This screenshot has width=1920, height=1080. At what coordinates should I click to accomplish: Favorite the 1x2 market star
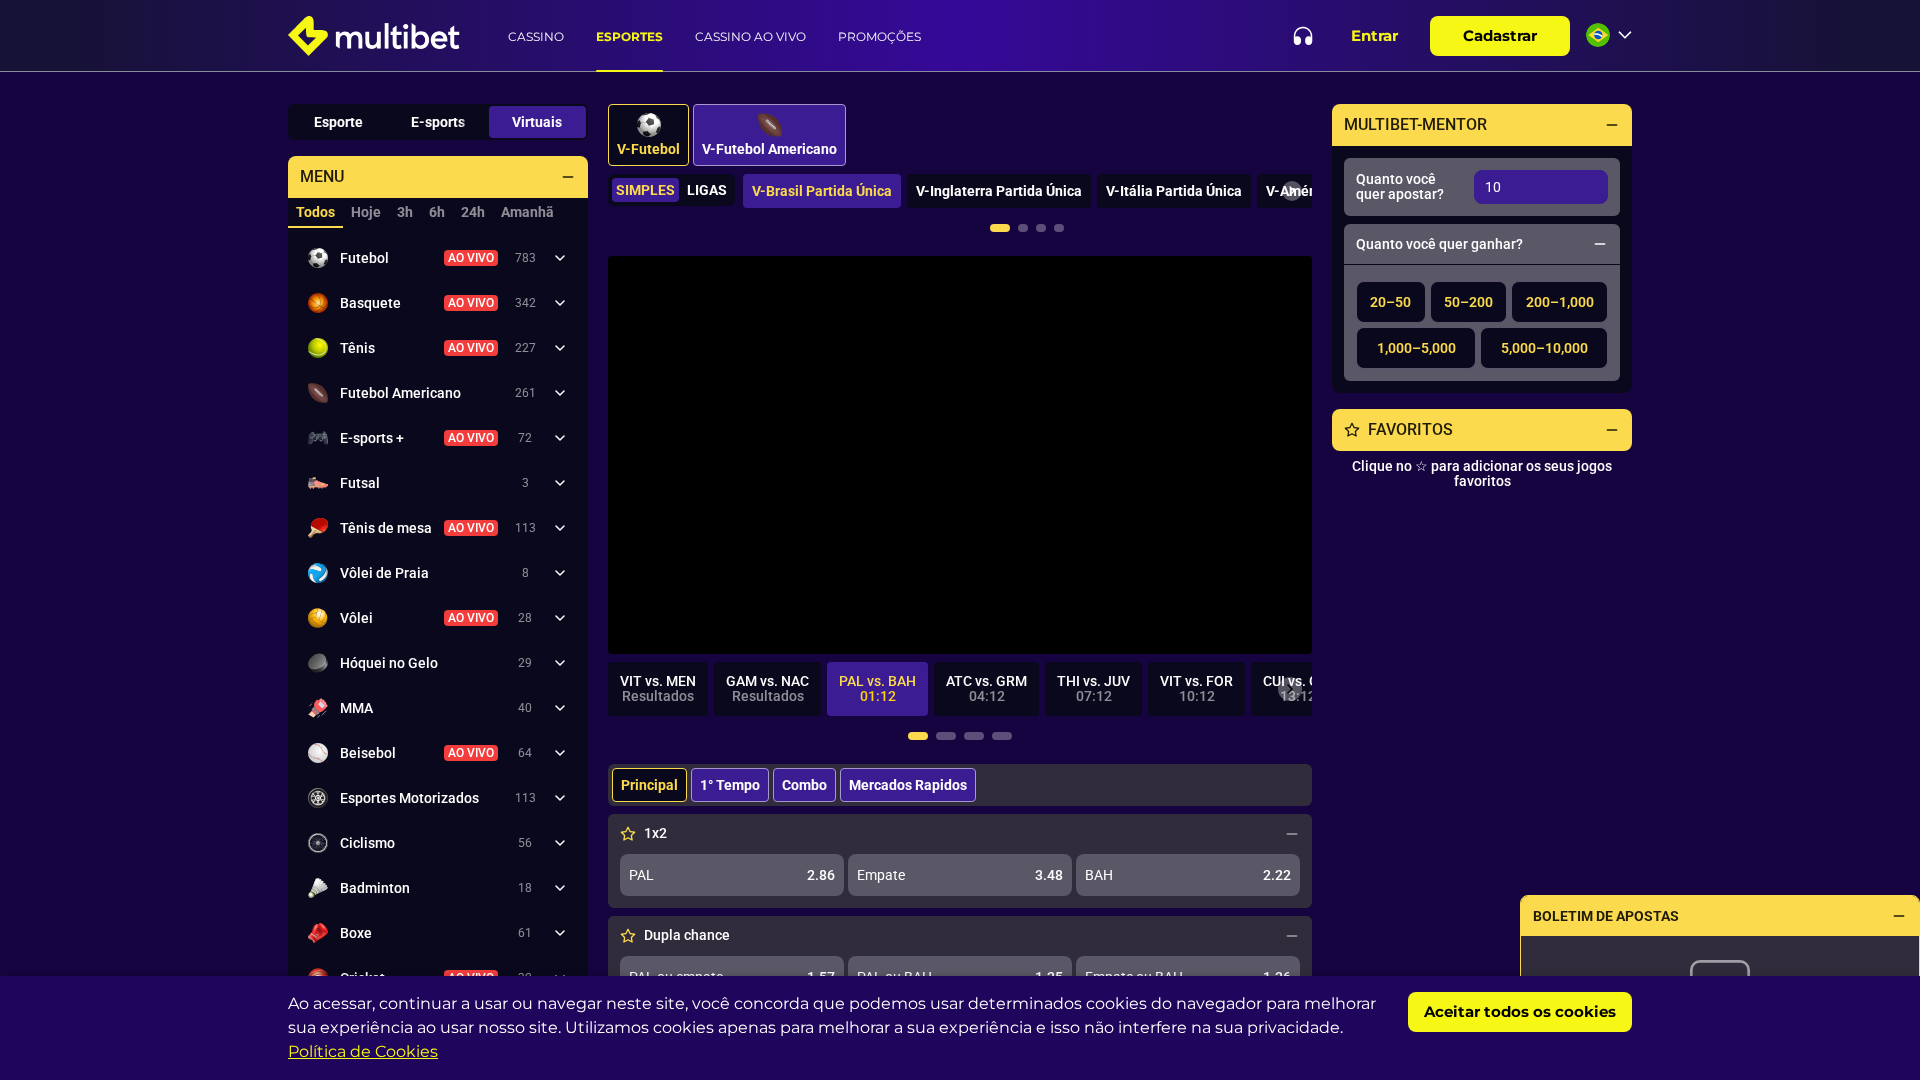click(x=628, y=834)
